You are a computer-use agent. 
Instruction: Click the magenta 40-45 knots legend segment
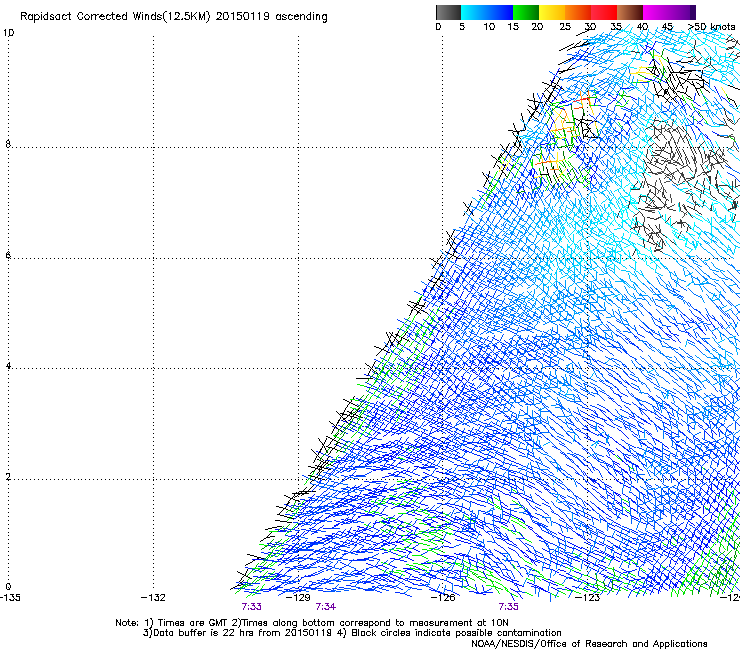656,12
